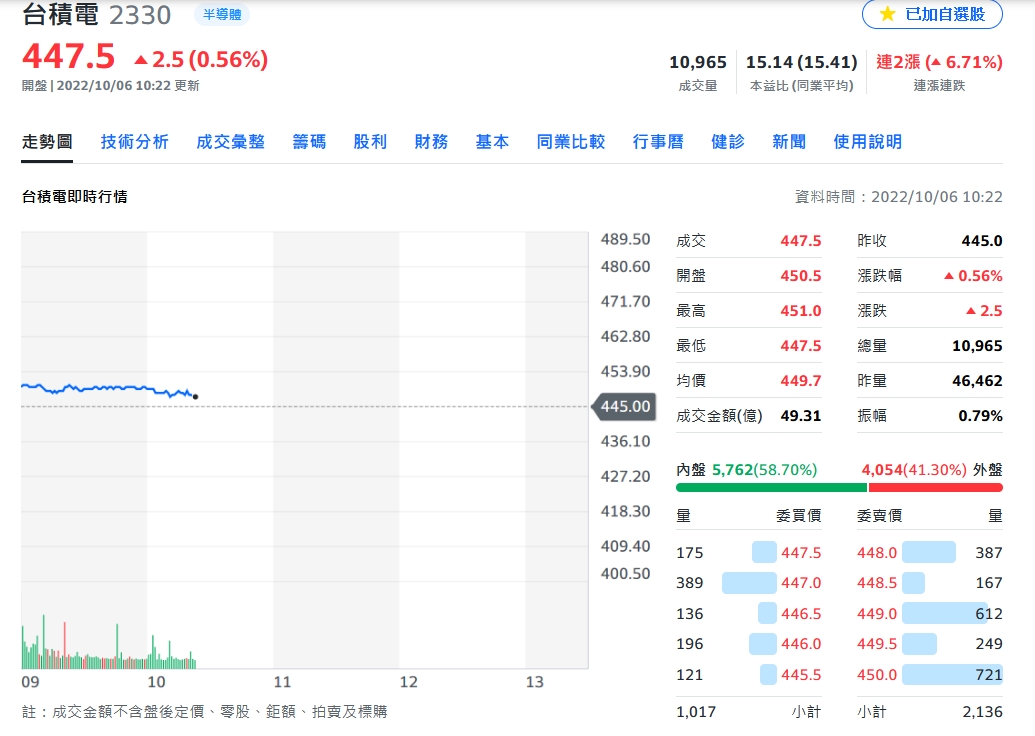The height and width of the screenshot is (736, 1035).
Task: Click the 開盤 value 450.5
Action: pyautogui.click(x=801, y=276)
